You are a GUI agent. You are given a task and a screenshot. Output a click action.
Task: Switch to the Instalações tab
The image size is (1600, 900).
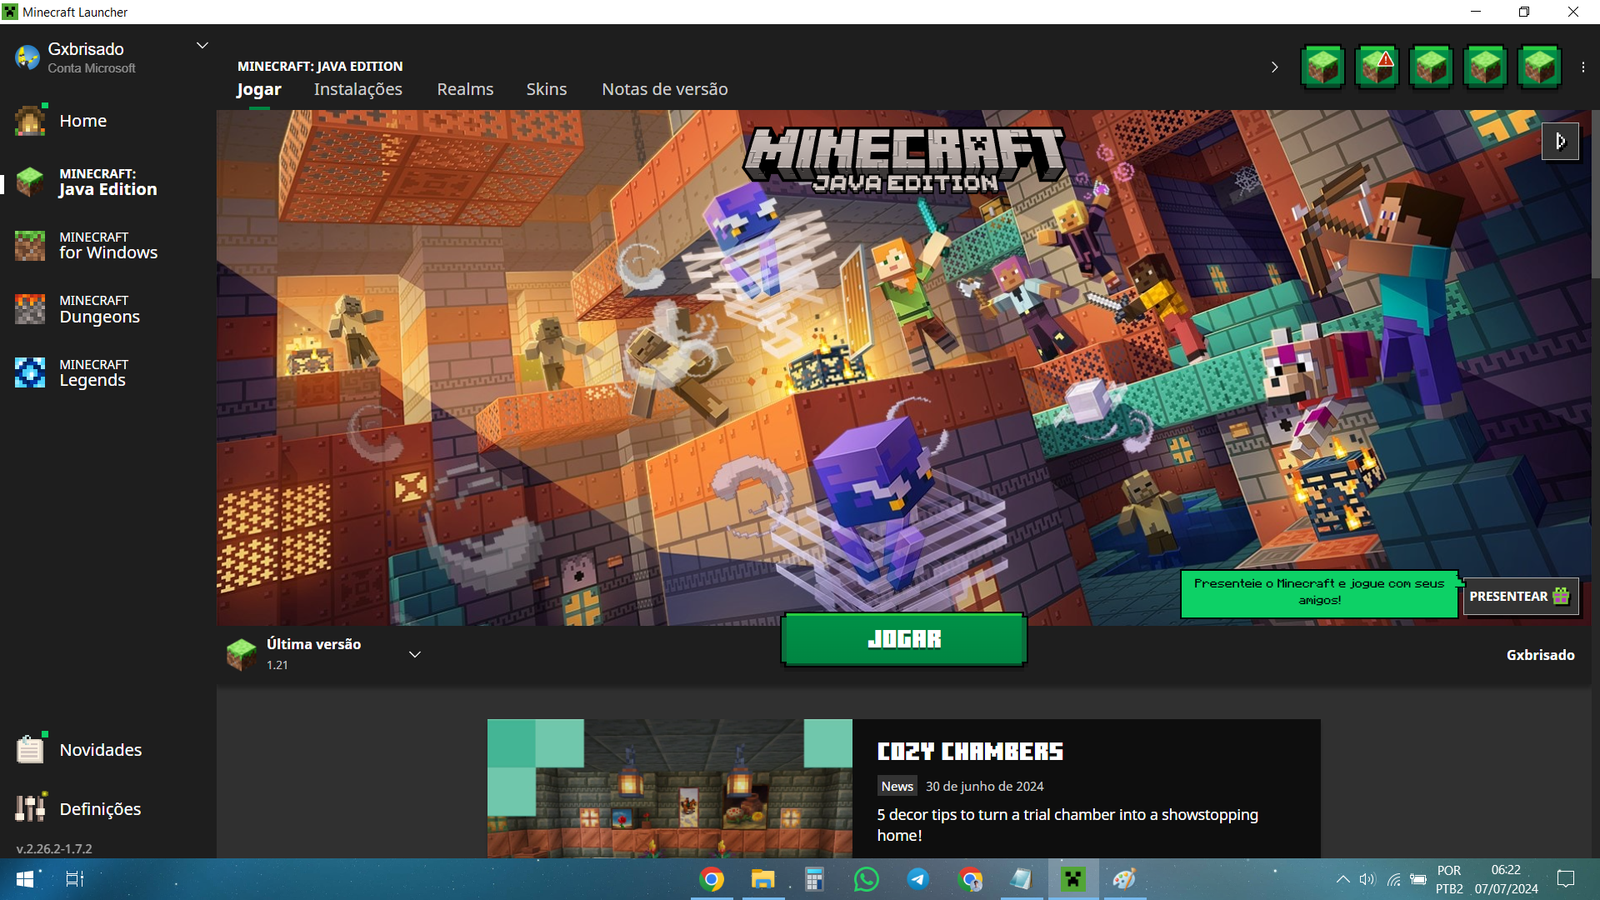(x=358, y=89)
